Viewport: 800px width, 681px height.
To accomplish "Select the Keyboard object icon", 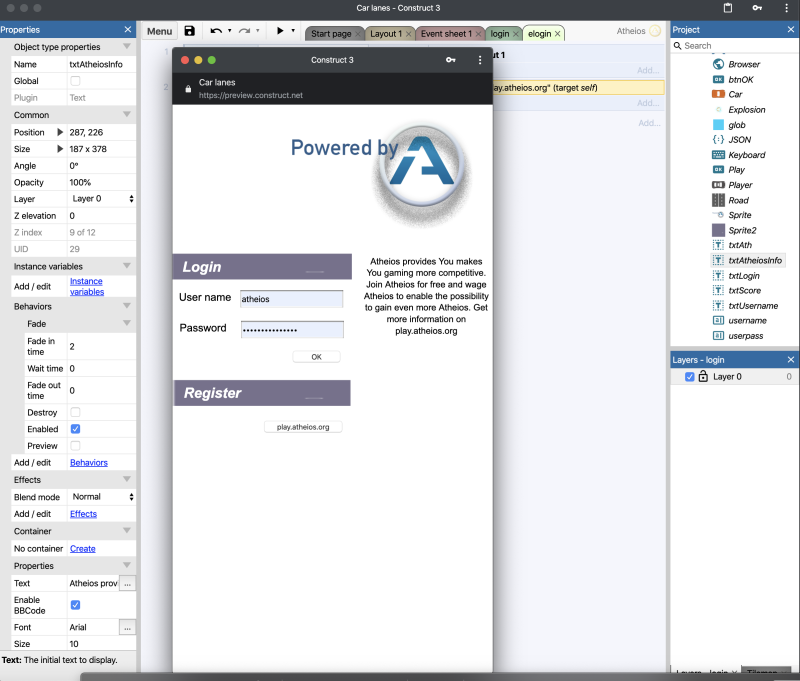I will tap(718, 155).
